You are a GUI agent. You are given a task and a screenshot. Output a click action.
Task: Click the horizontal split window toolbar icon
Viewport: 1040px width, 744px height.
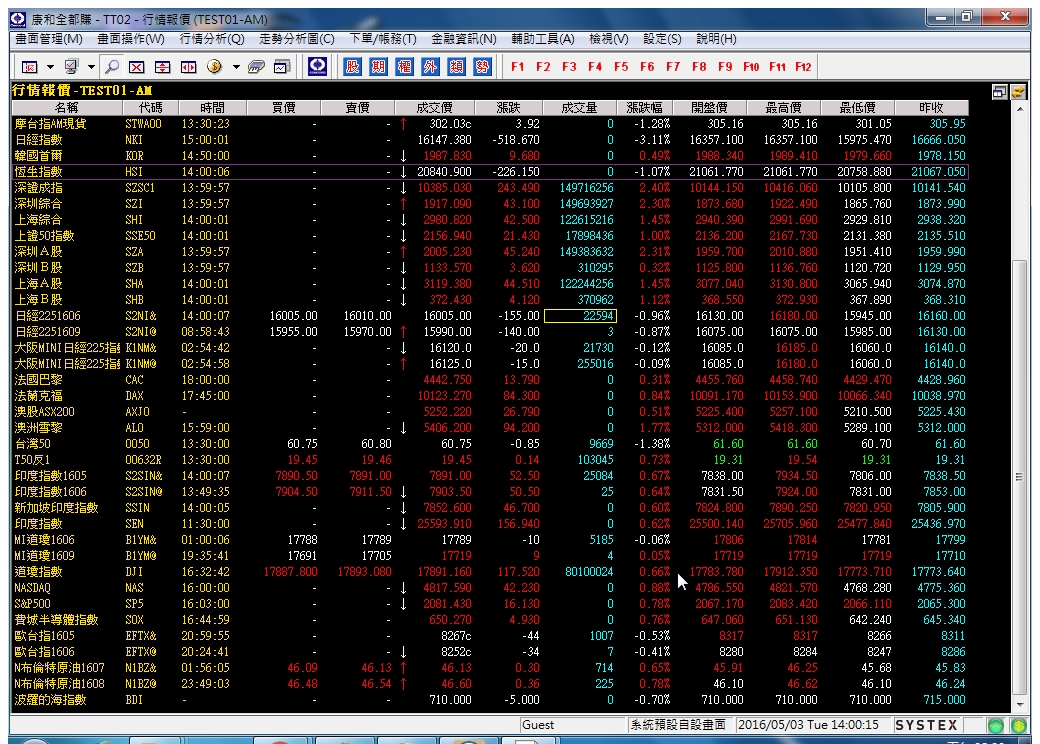click(x=189, y=67)
